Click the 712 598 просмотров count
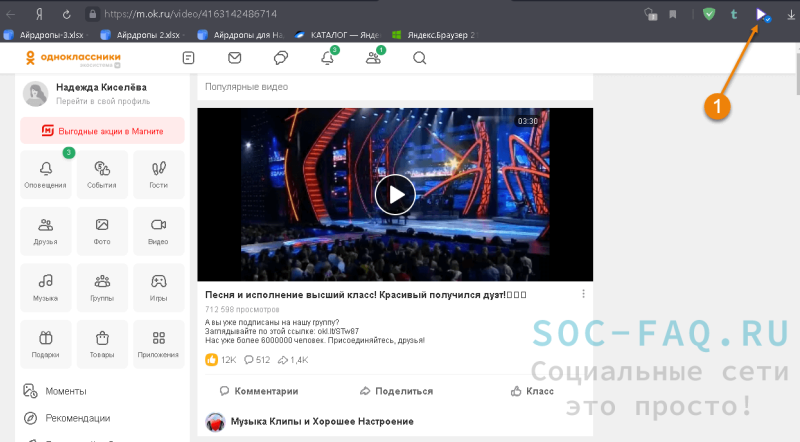The image size is (800, 442). click(242, 309)
